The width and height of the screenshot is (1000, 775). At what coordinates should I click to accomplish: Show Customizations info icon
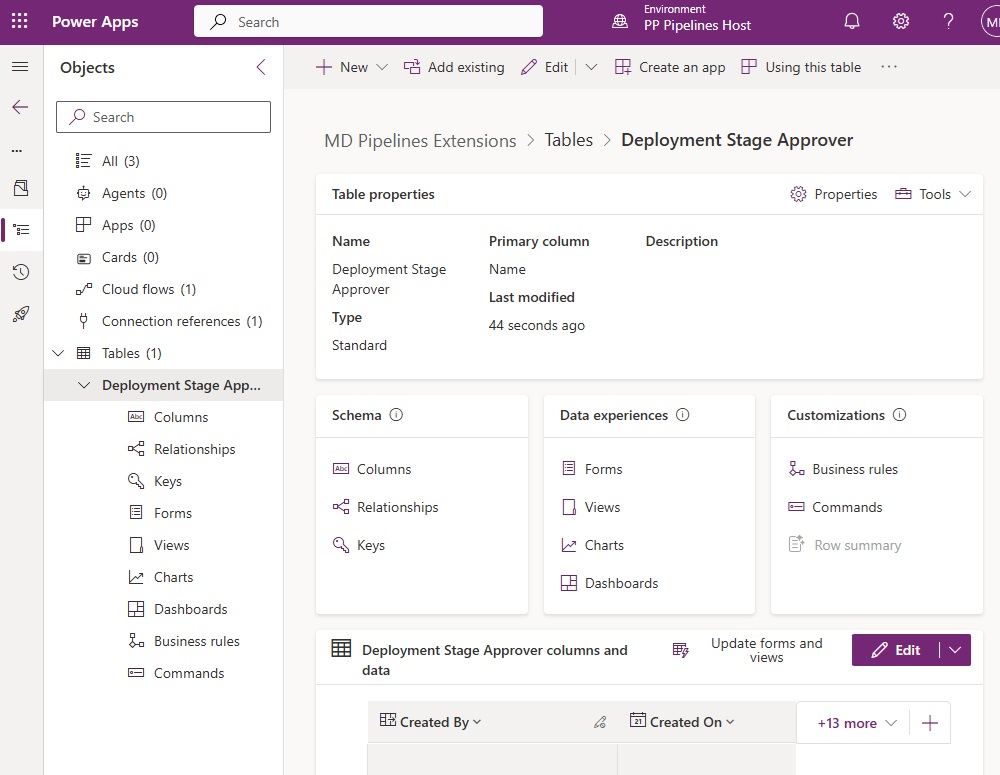tap(899, 415)
